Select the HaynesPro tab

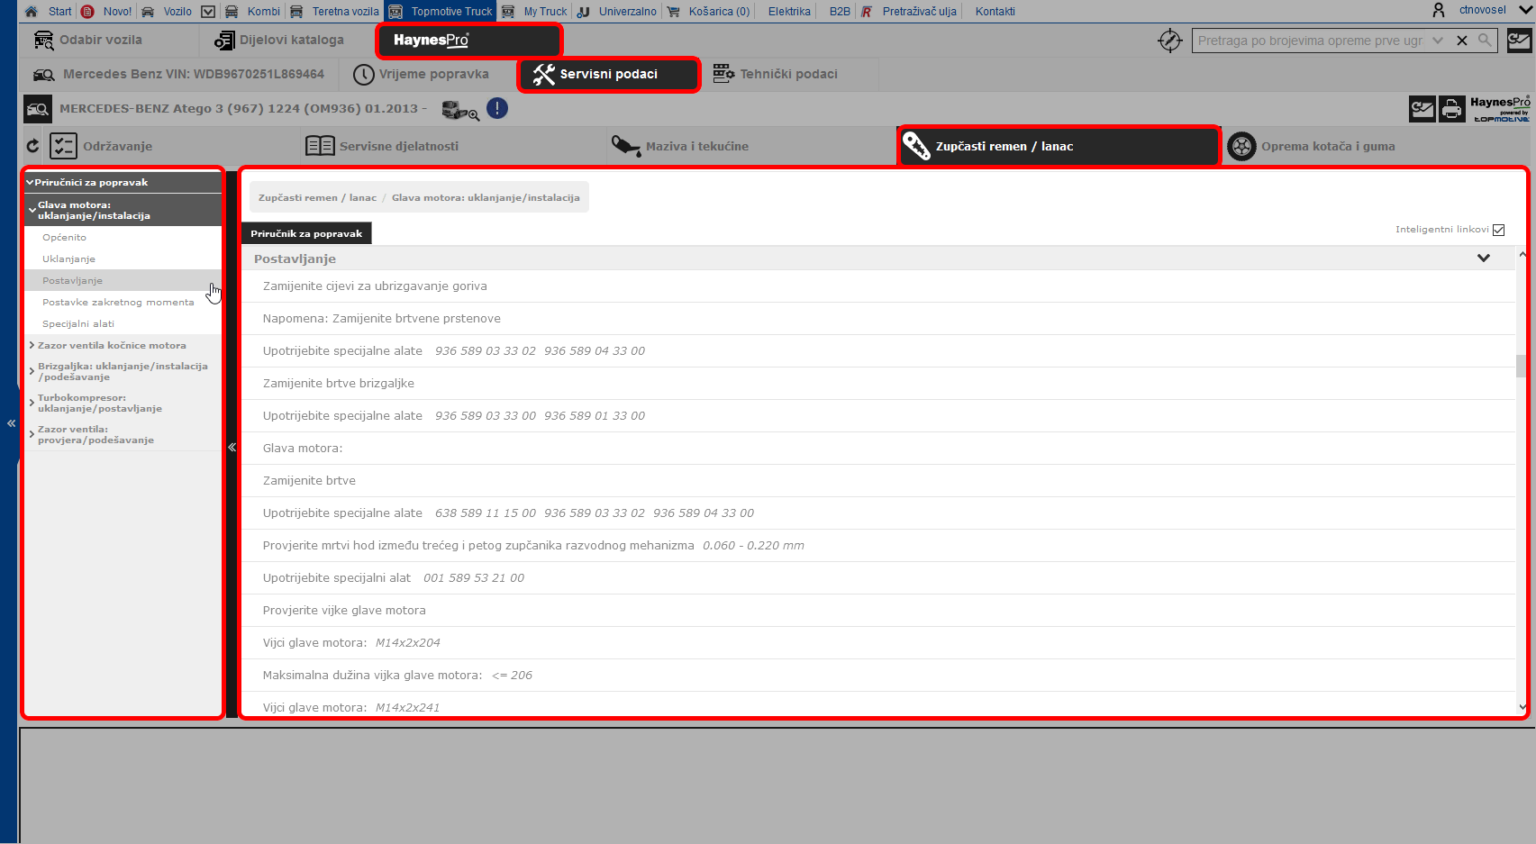468,41
